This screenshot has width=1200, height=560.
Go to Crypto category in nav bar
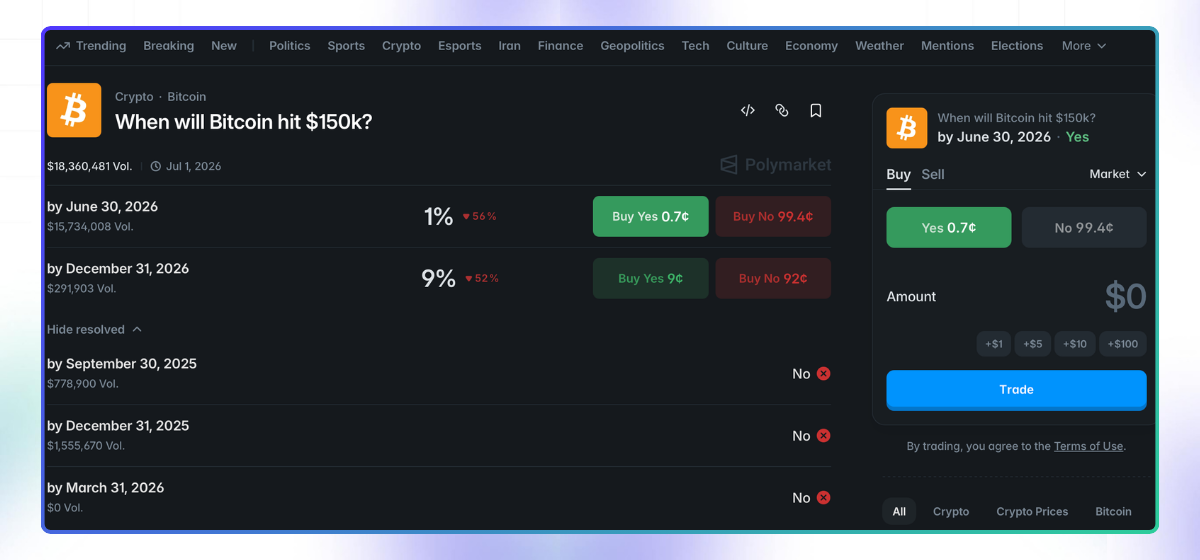[401, 46]
